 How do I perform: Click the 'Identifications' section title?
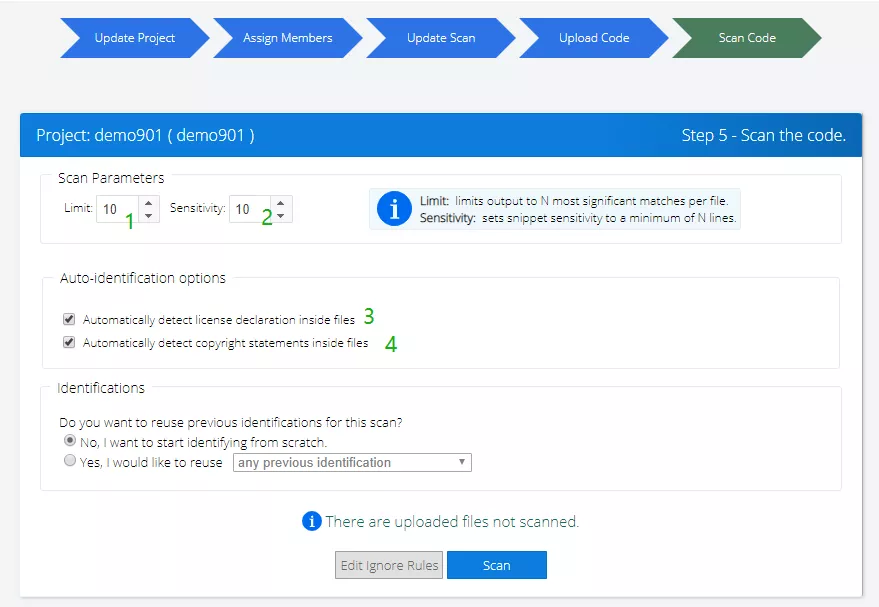coord(101,388)
